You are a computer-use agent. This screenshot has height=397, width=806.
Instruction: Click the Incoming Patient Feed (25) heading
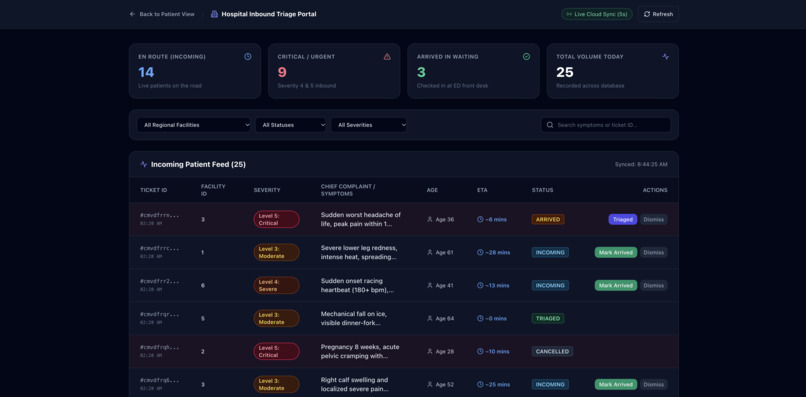[198, 165]
